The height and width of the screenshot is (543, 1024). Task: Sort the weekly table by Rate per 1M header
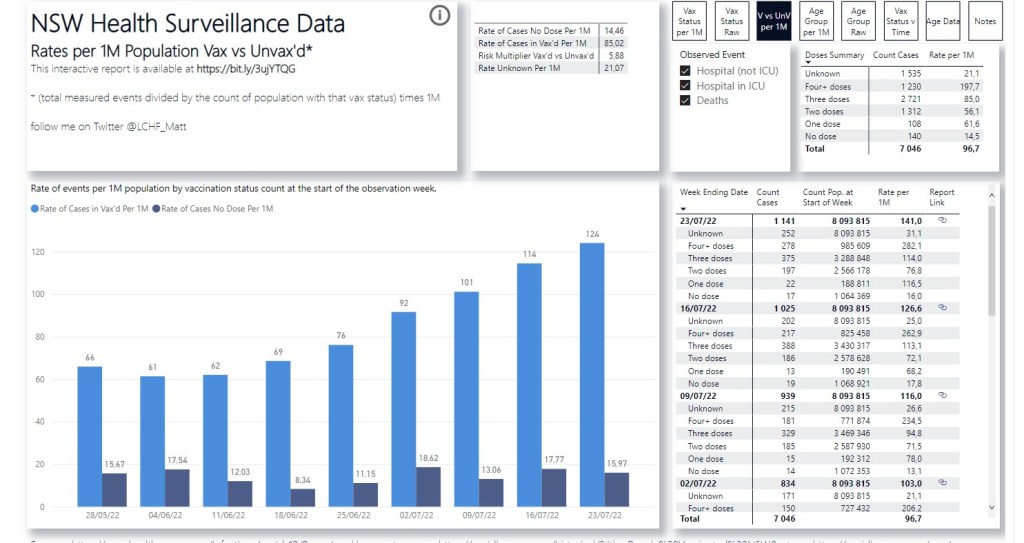point(893,197)
